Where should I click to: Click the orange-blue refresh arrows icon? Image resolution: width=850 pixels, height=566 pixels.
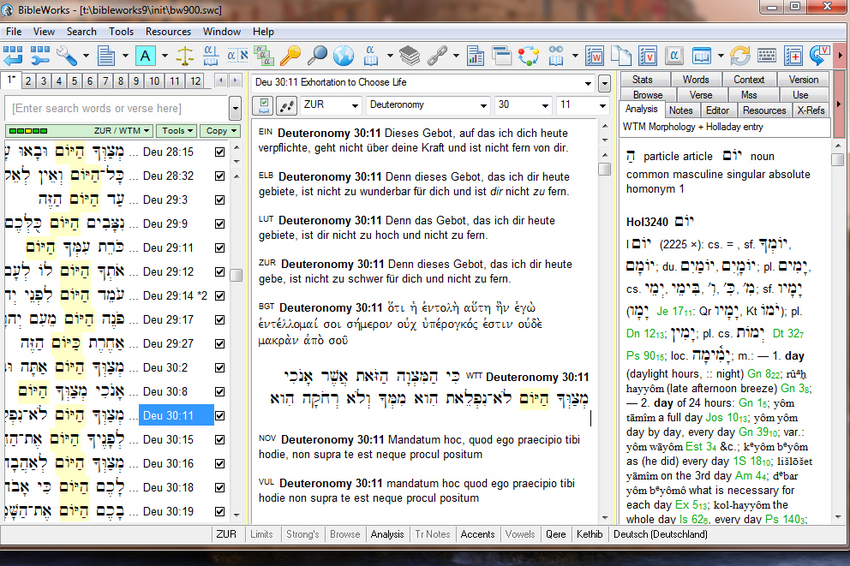[740, 55]
